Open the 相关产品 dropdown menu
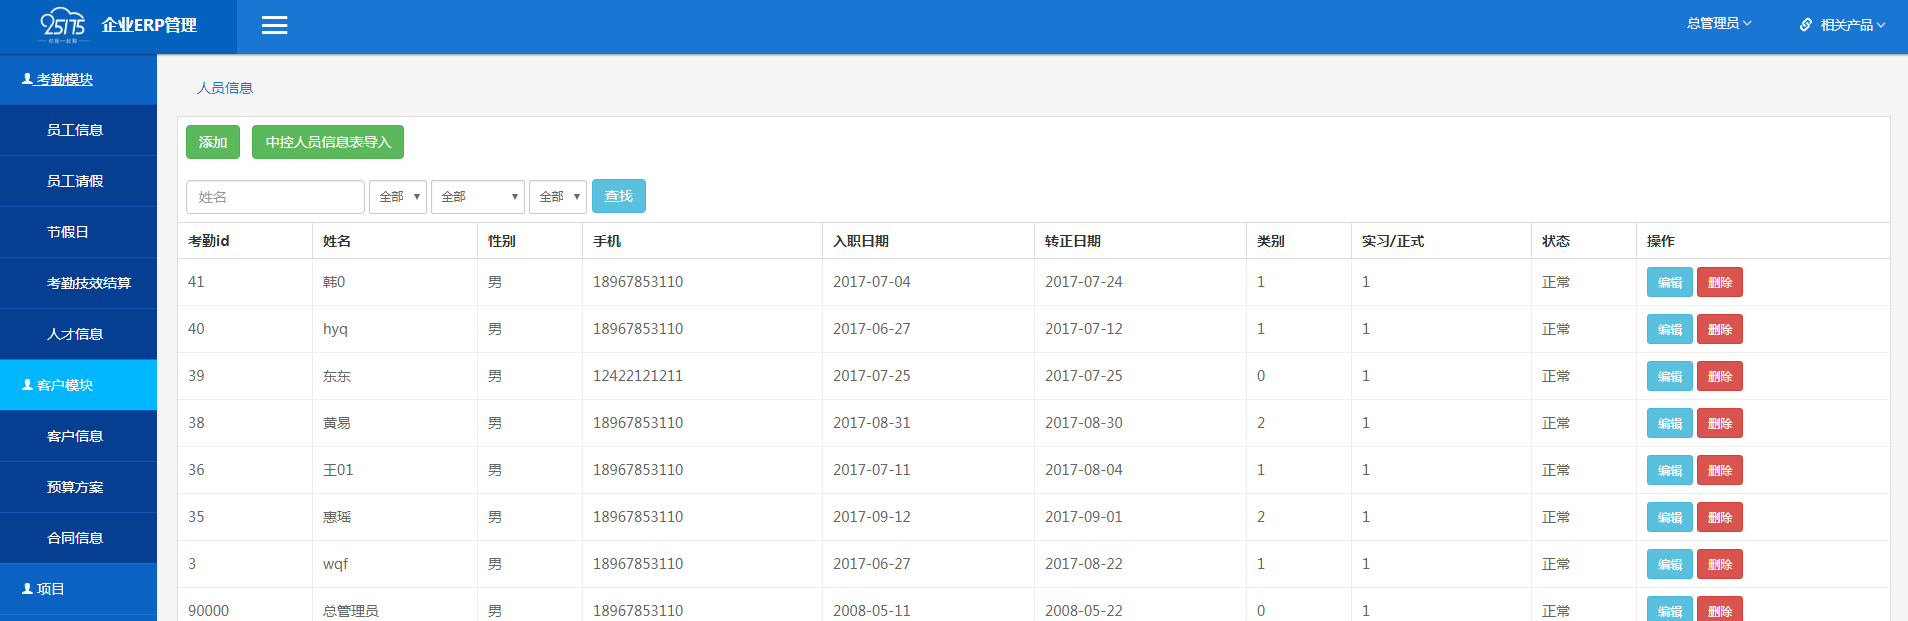 click(1851, 25)
